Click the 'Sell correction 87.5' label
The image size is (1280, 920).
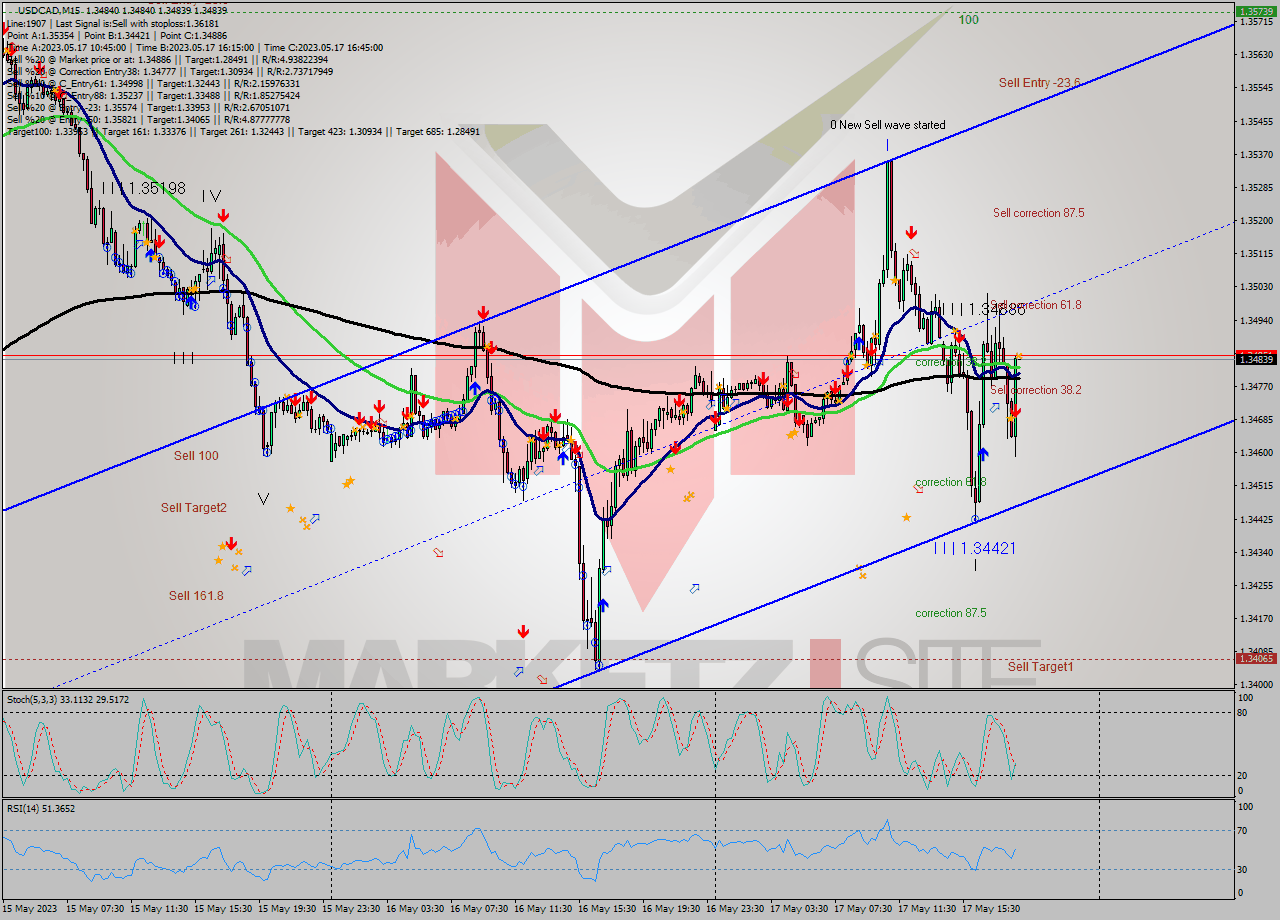click(x=1038, y=213)
